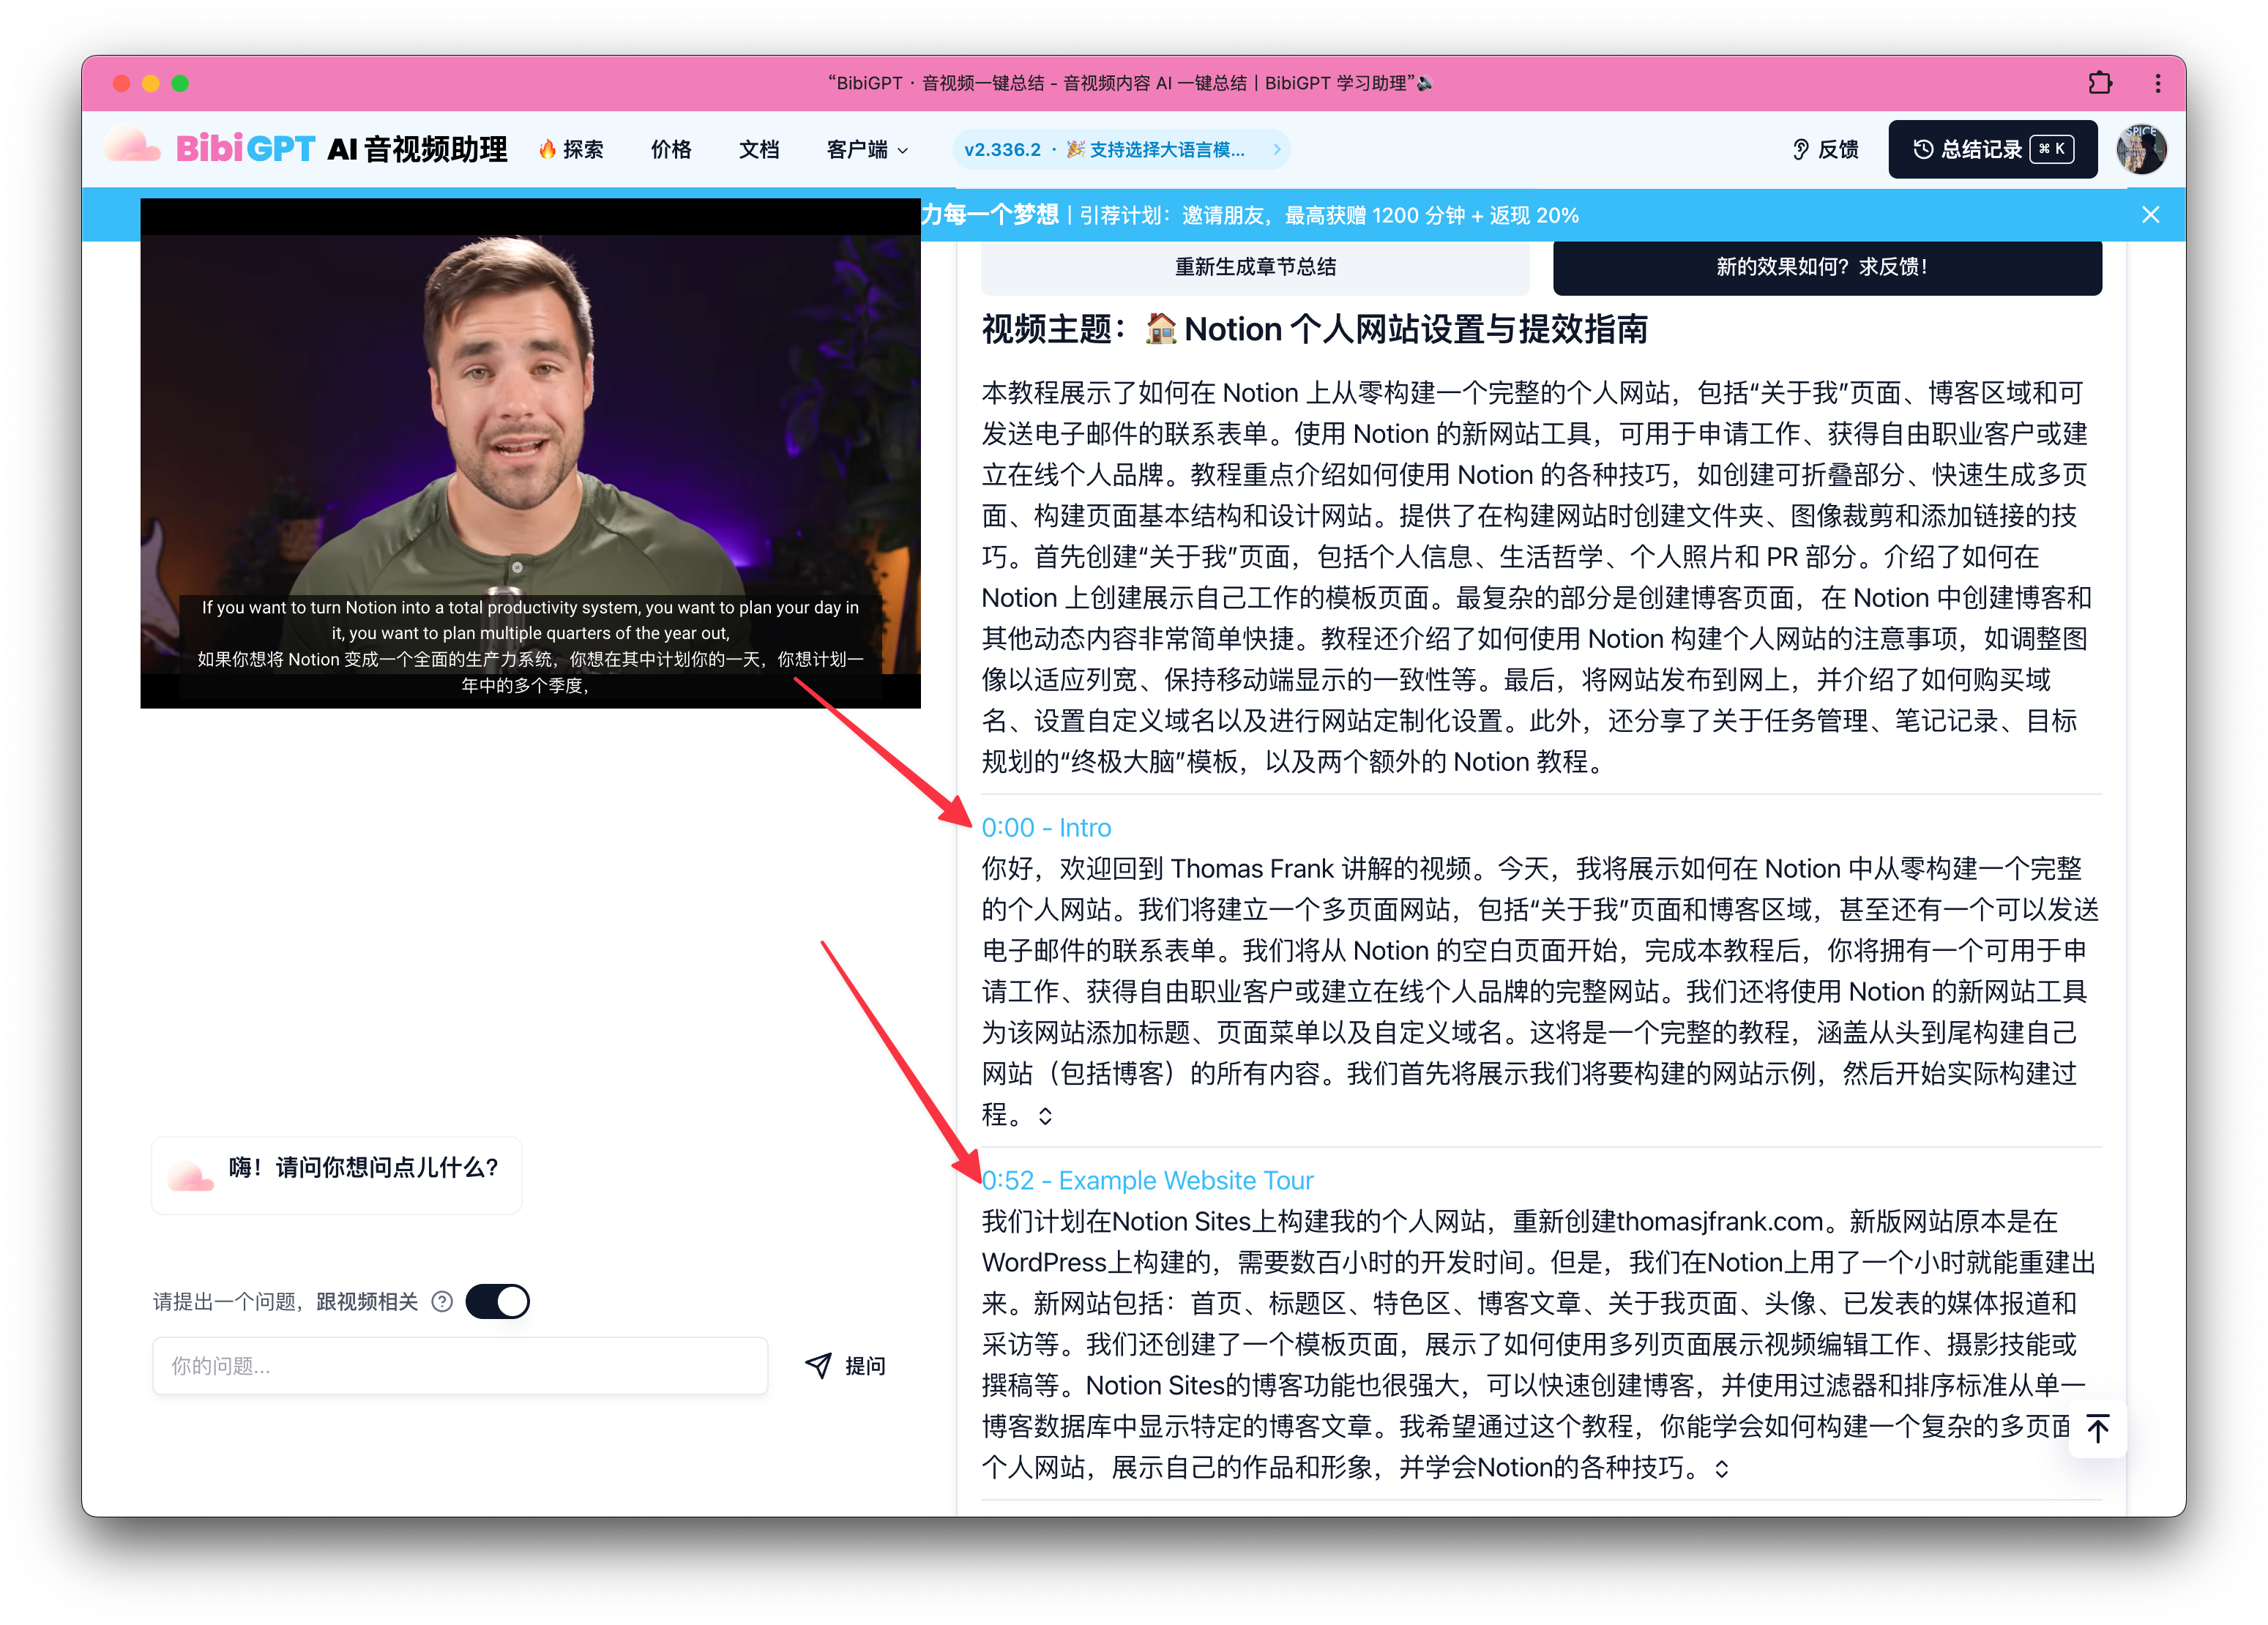2268x1625 pixels.
Task: Open the browser three-dot menu
Action: [2157, 83]
